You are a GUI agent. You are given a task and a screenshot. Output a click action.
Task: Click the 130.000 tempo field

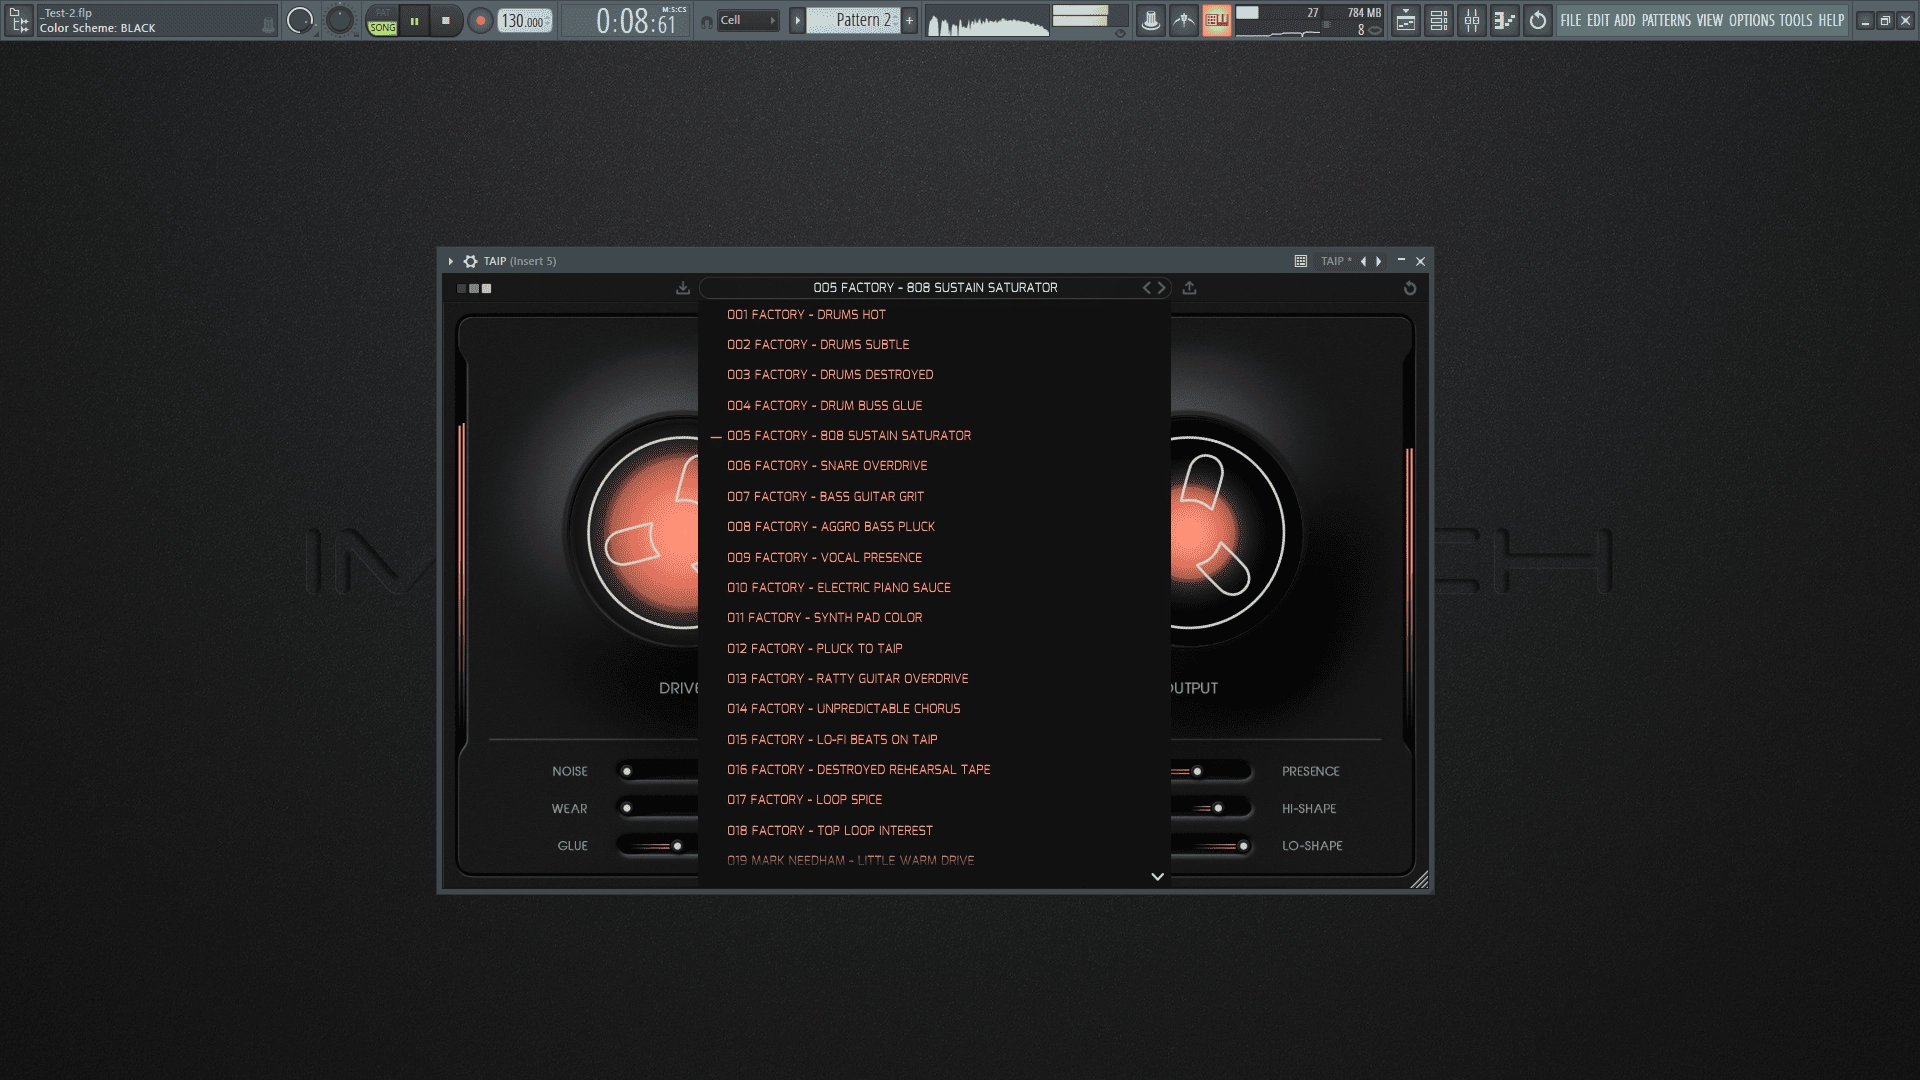click(x=525, y=21)
